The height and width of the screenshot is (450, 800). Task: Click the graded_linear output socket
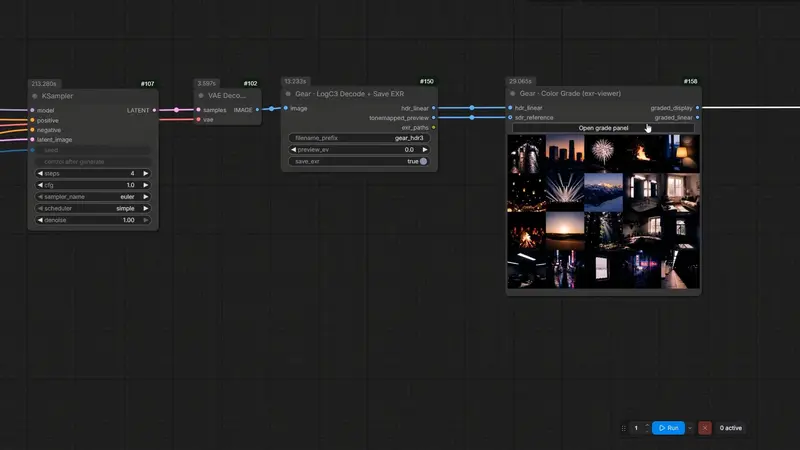tap(697, 117)
